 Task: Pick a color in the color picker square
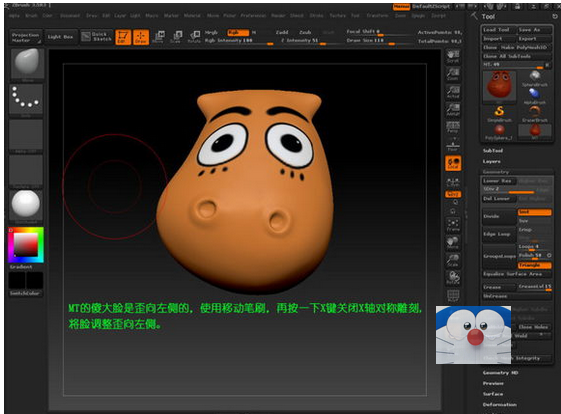25,245
